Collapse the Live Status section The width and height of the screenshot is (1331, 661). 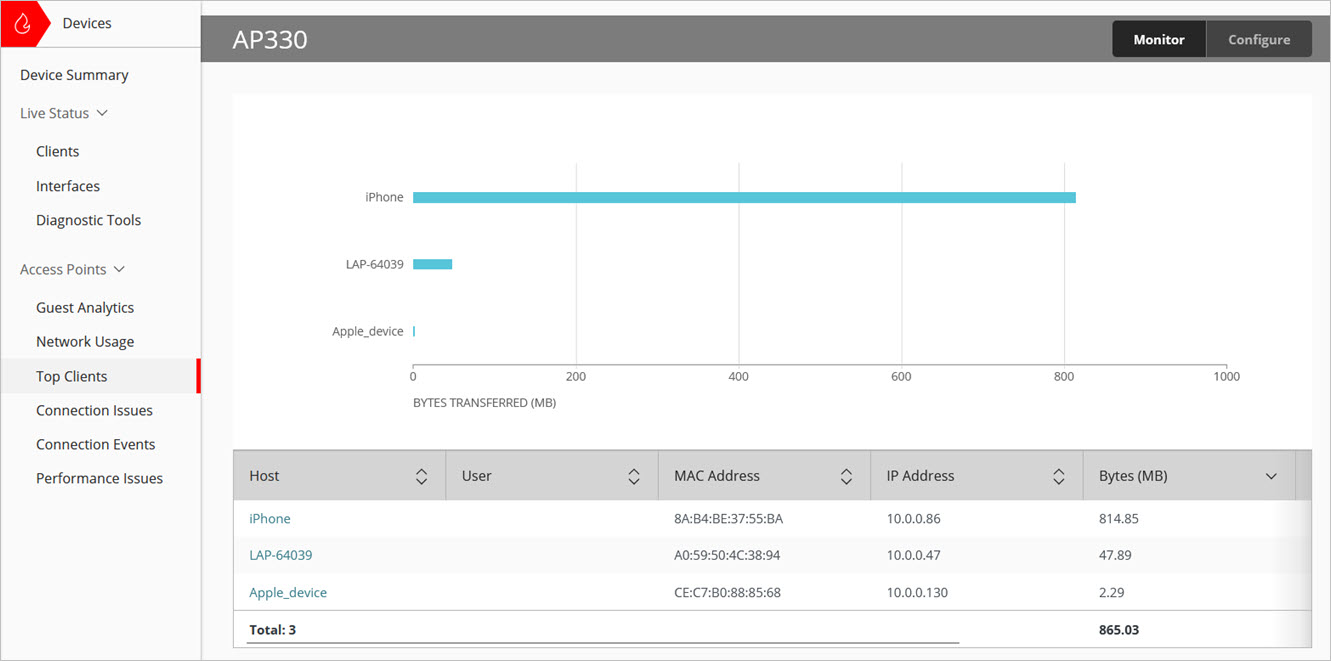(100, 112)
